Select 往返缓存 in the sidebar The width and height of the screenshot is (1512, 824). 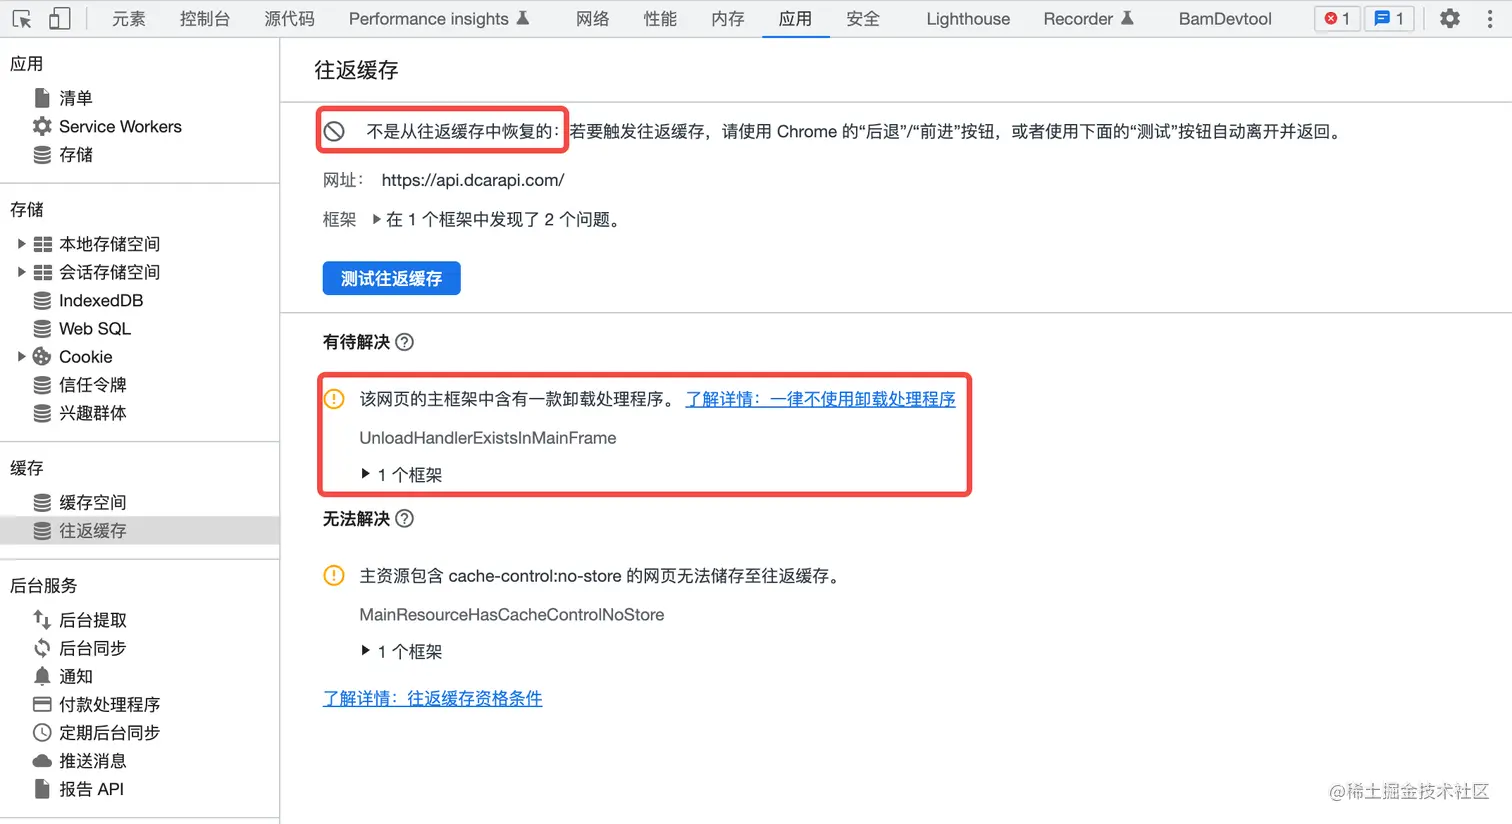[140, 530]
